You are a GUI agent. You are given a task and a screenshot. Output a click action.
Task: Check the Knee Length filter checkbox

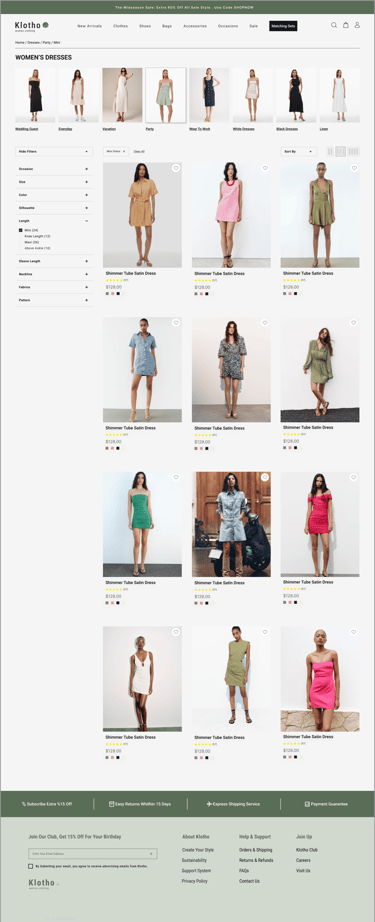pyautogui.click(x=21, y=236)
